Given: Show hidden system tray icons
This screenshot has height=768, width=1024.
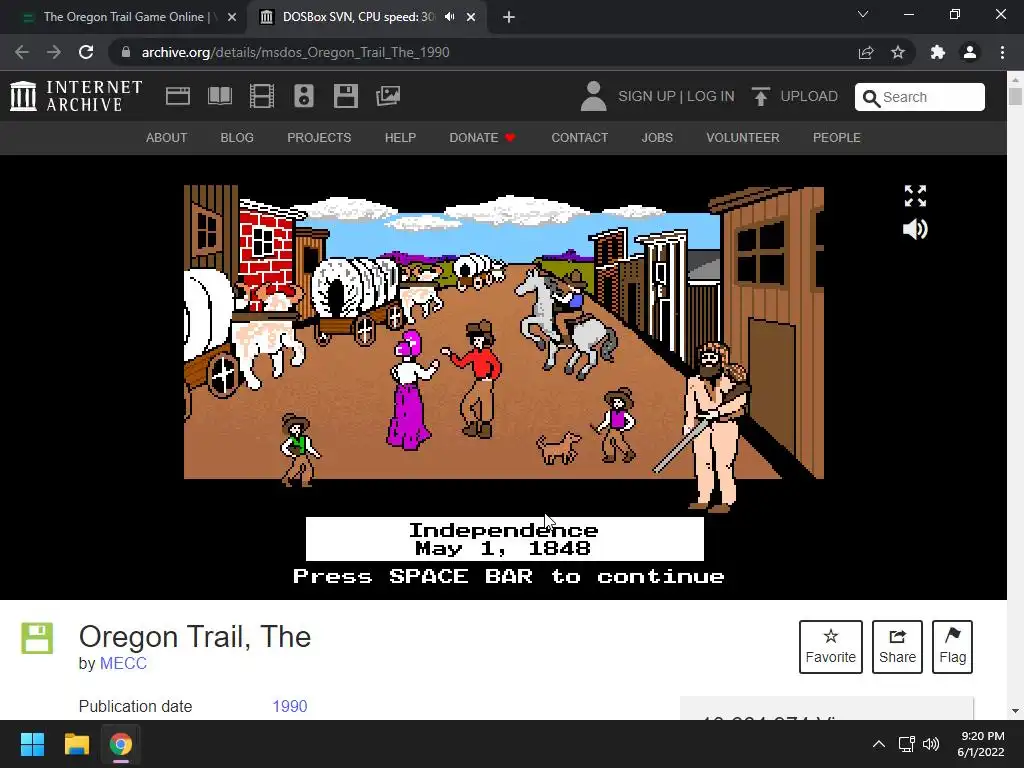Looking at the screenshot, I should tap(879, 744).
